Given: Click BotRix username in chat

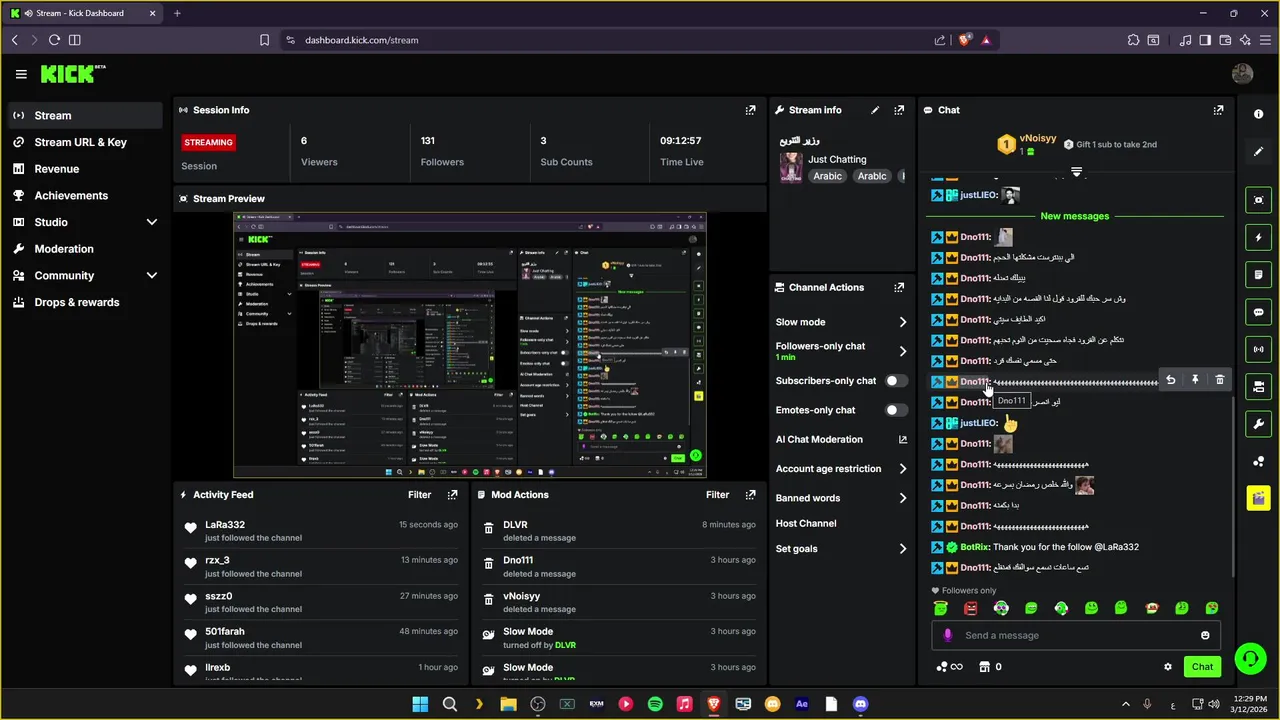Looking at the screenshot, I should tap(975, 547).
